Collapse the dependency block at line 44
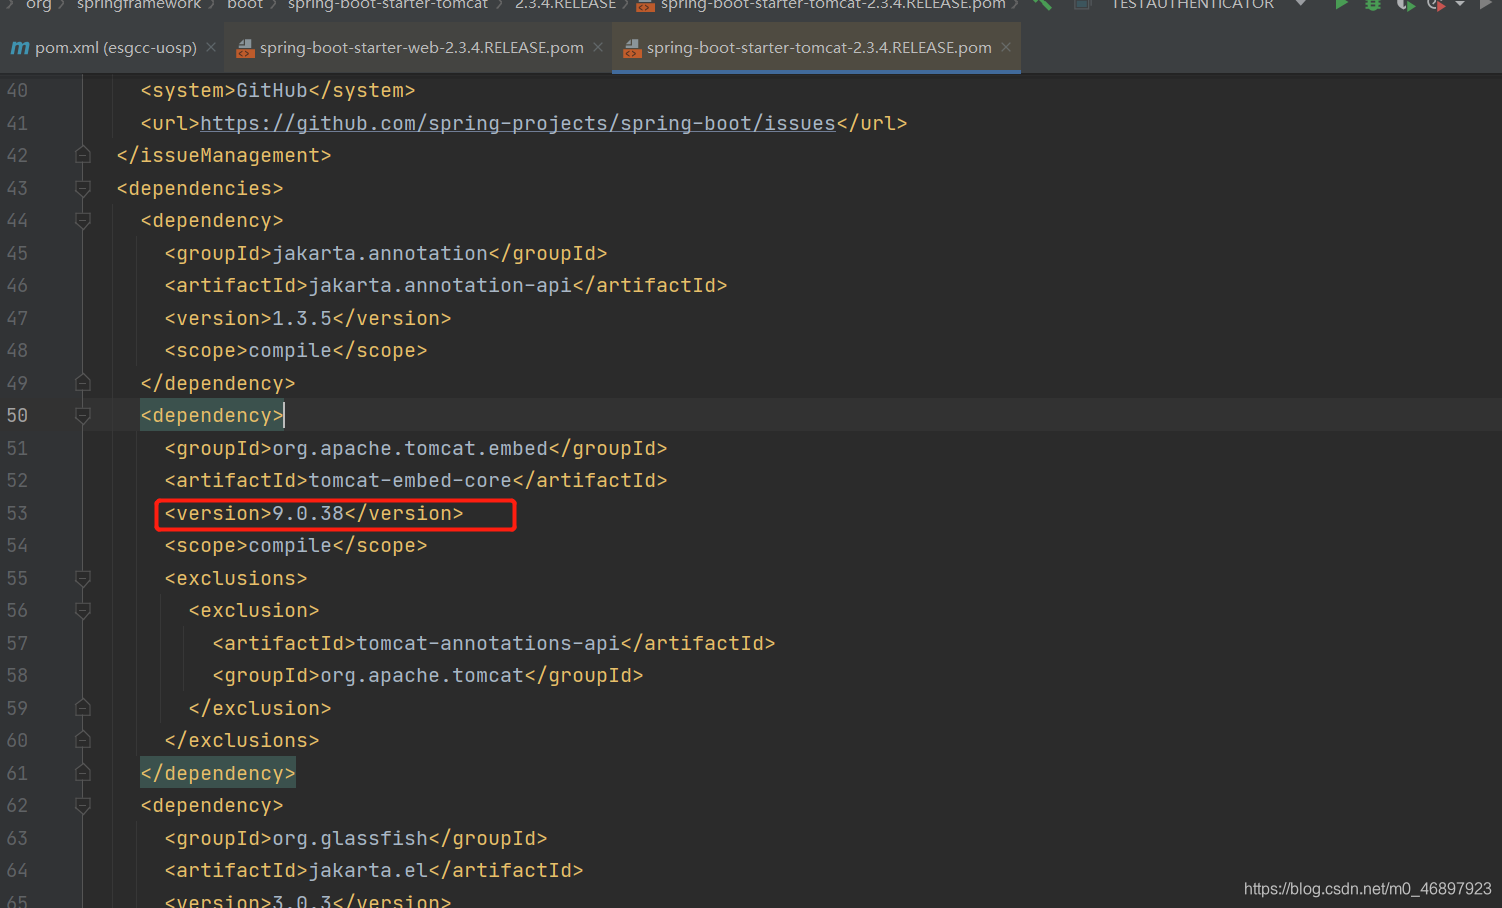The height and width of the screenshot is (908, 1502). point(83,220)
